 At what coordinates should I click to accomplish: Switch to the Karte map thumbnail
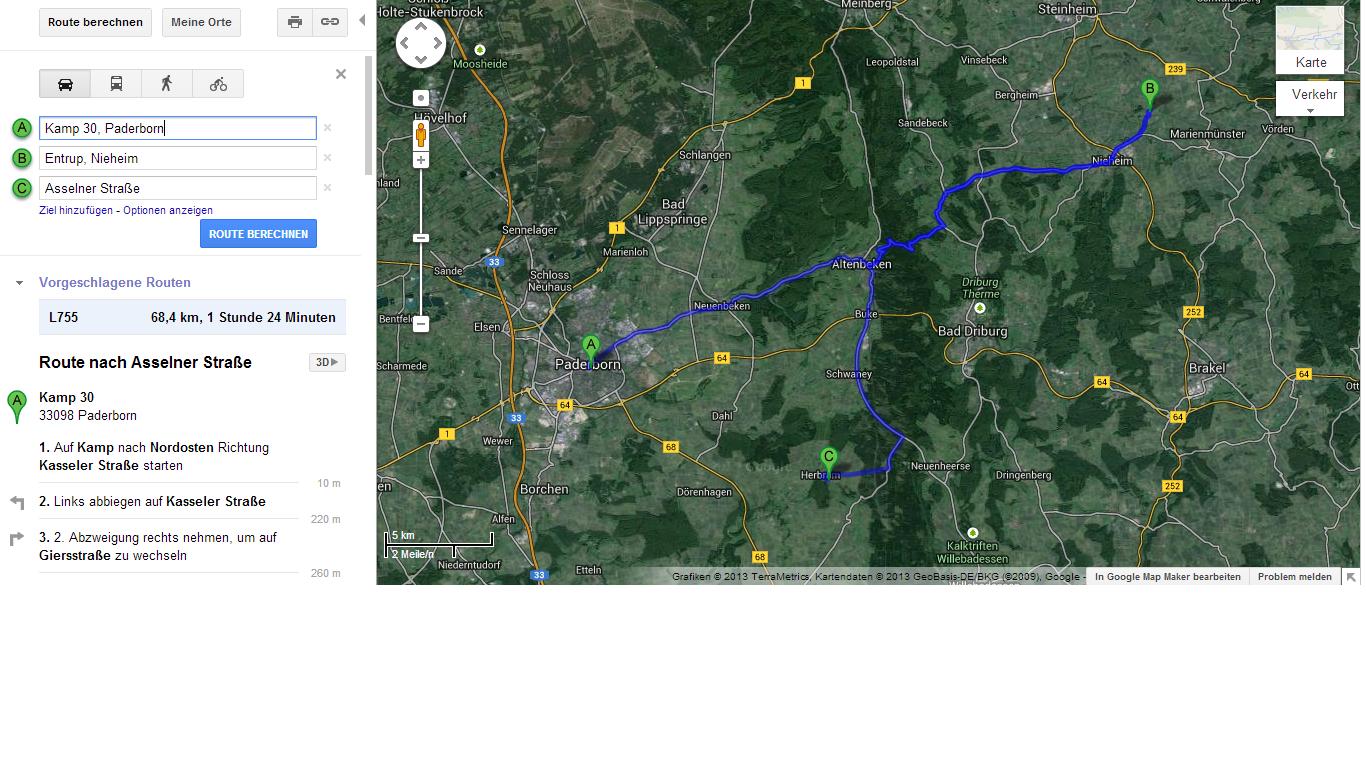tap(1310, 41)
